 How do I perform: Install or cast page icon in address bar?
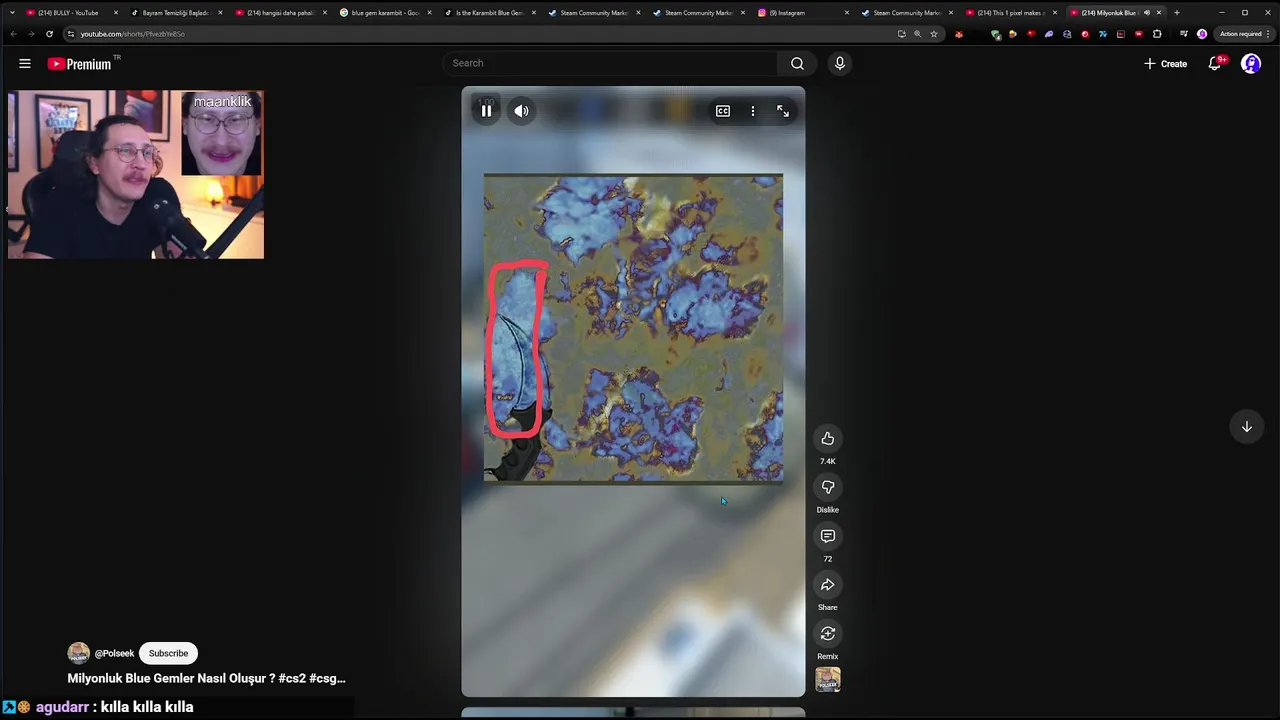901,34
